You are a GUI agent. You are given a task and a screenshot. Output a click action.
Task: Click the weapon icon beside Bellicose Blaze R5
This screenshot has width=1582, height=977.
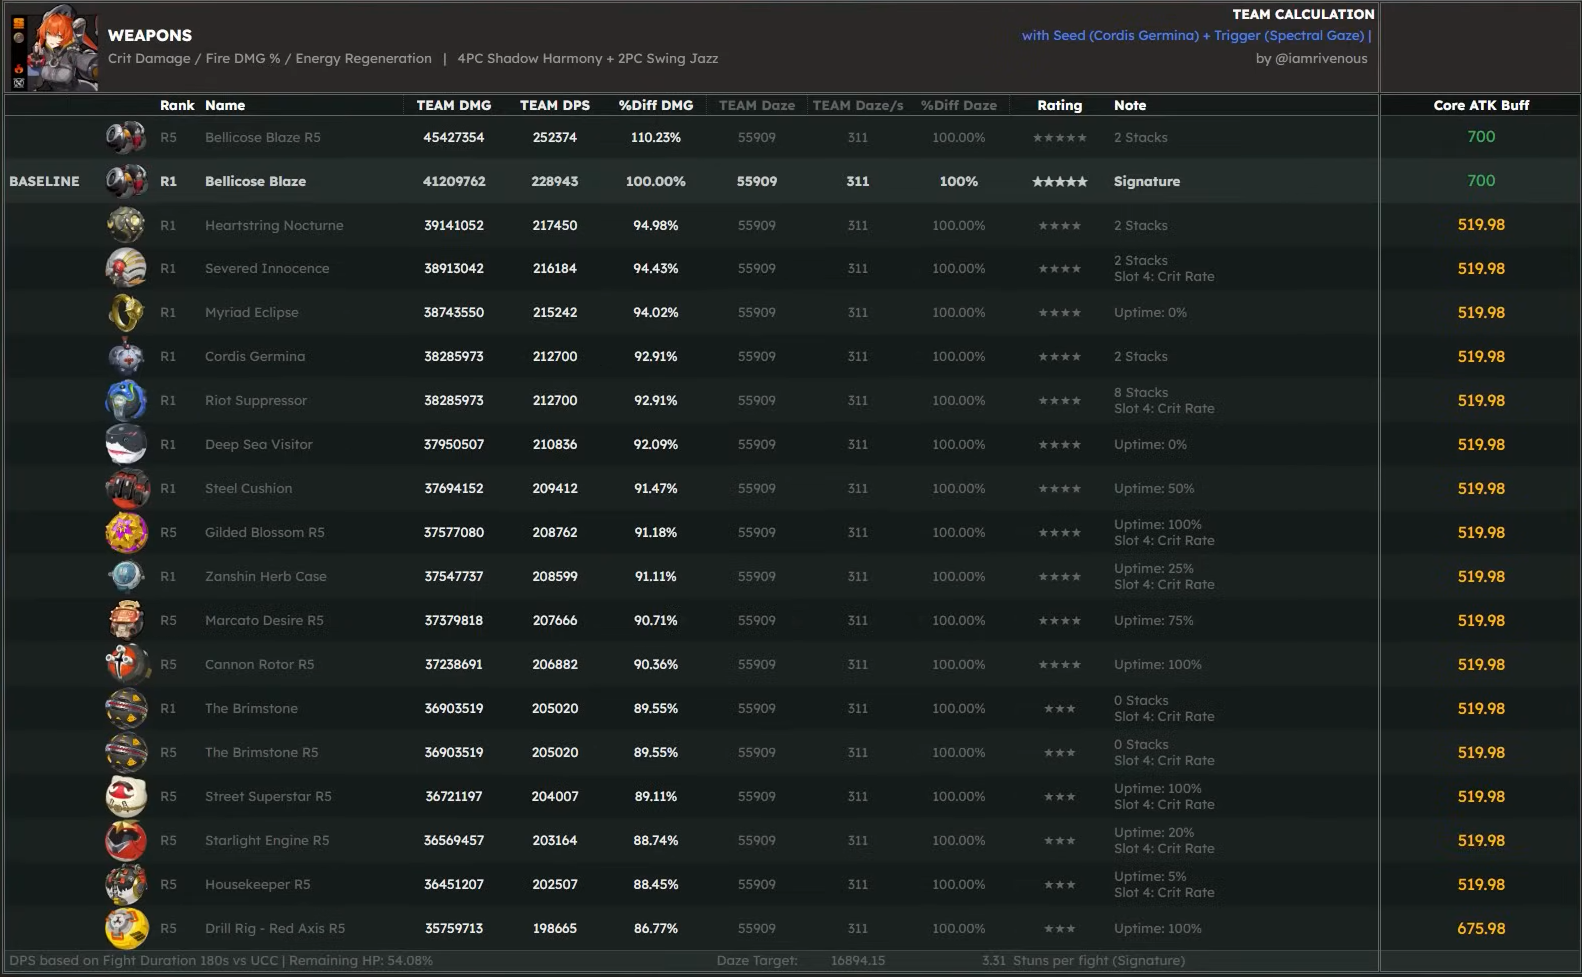pos(126,137)
